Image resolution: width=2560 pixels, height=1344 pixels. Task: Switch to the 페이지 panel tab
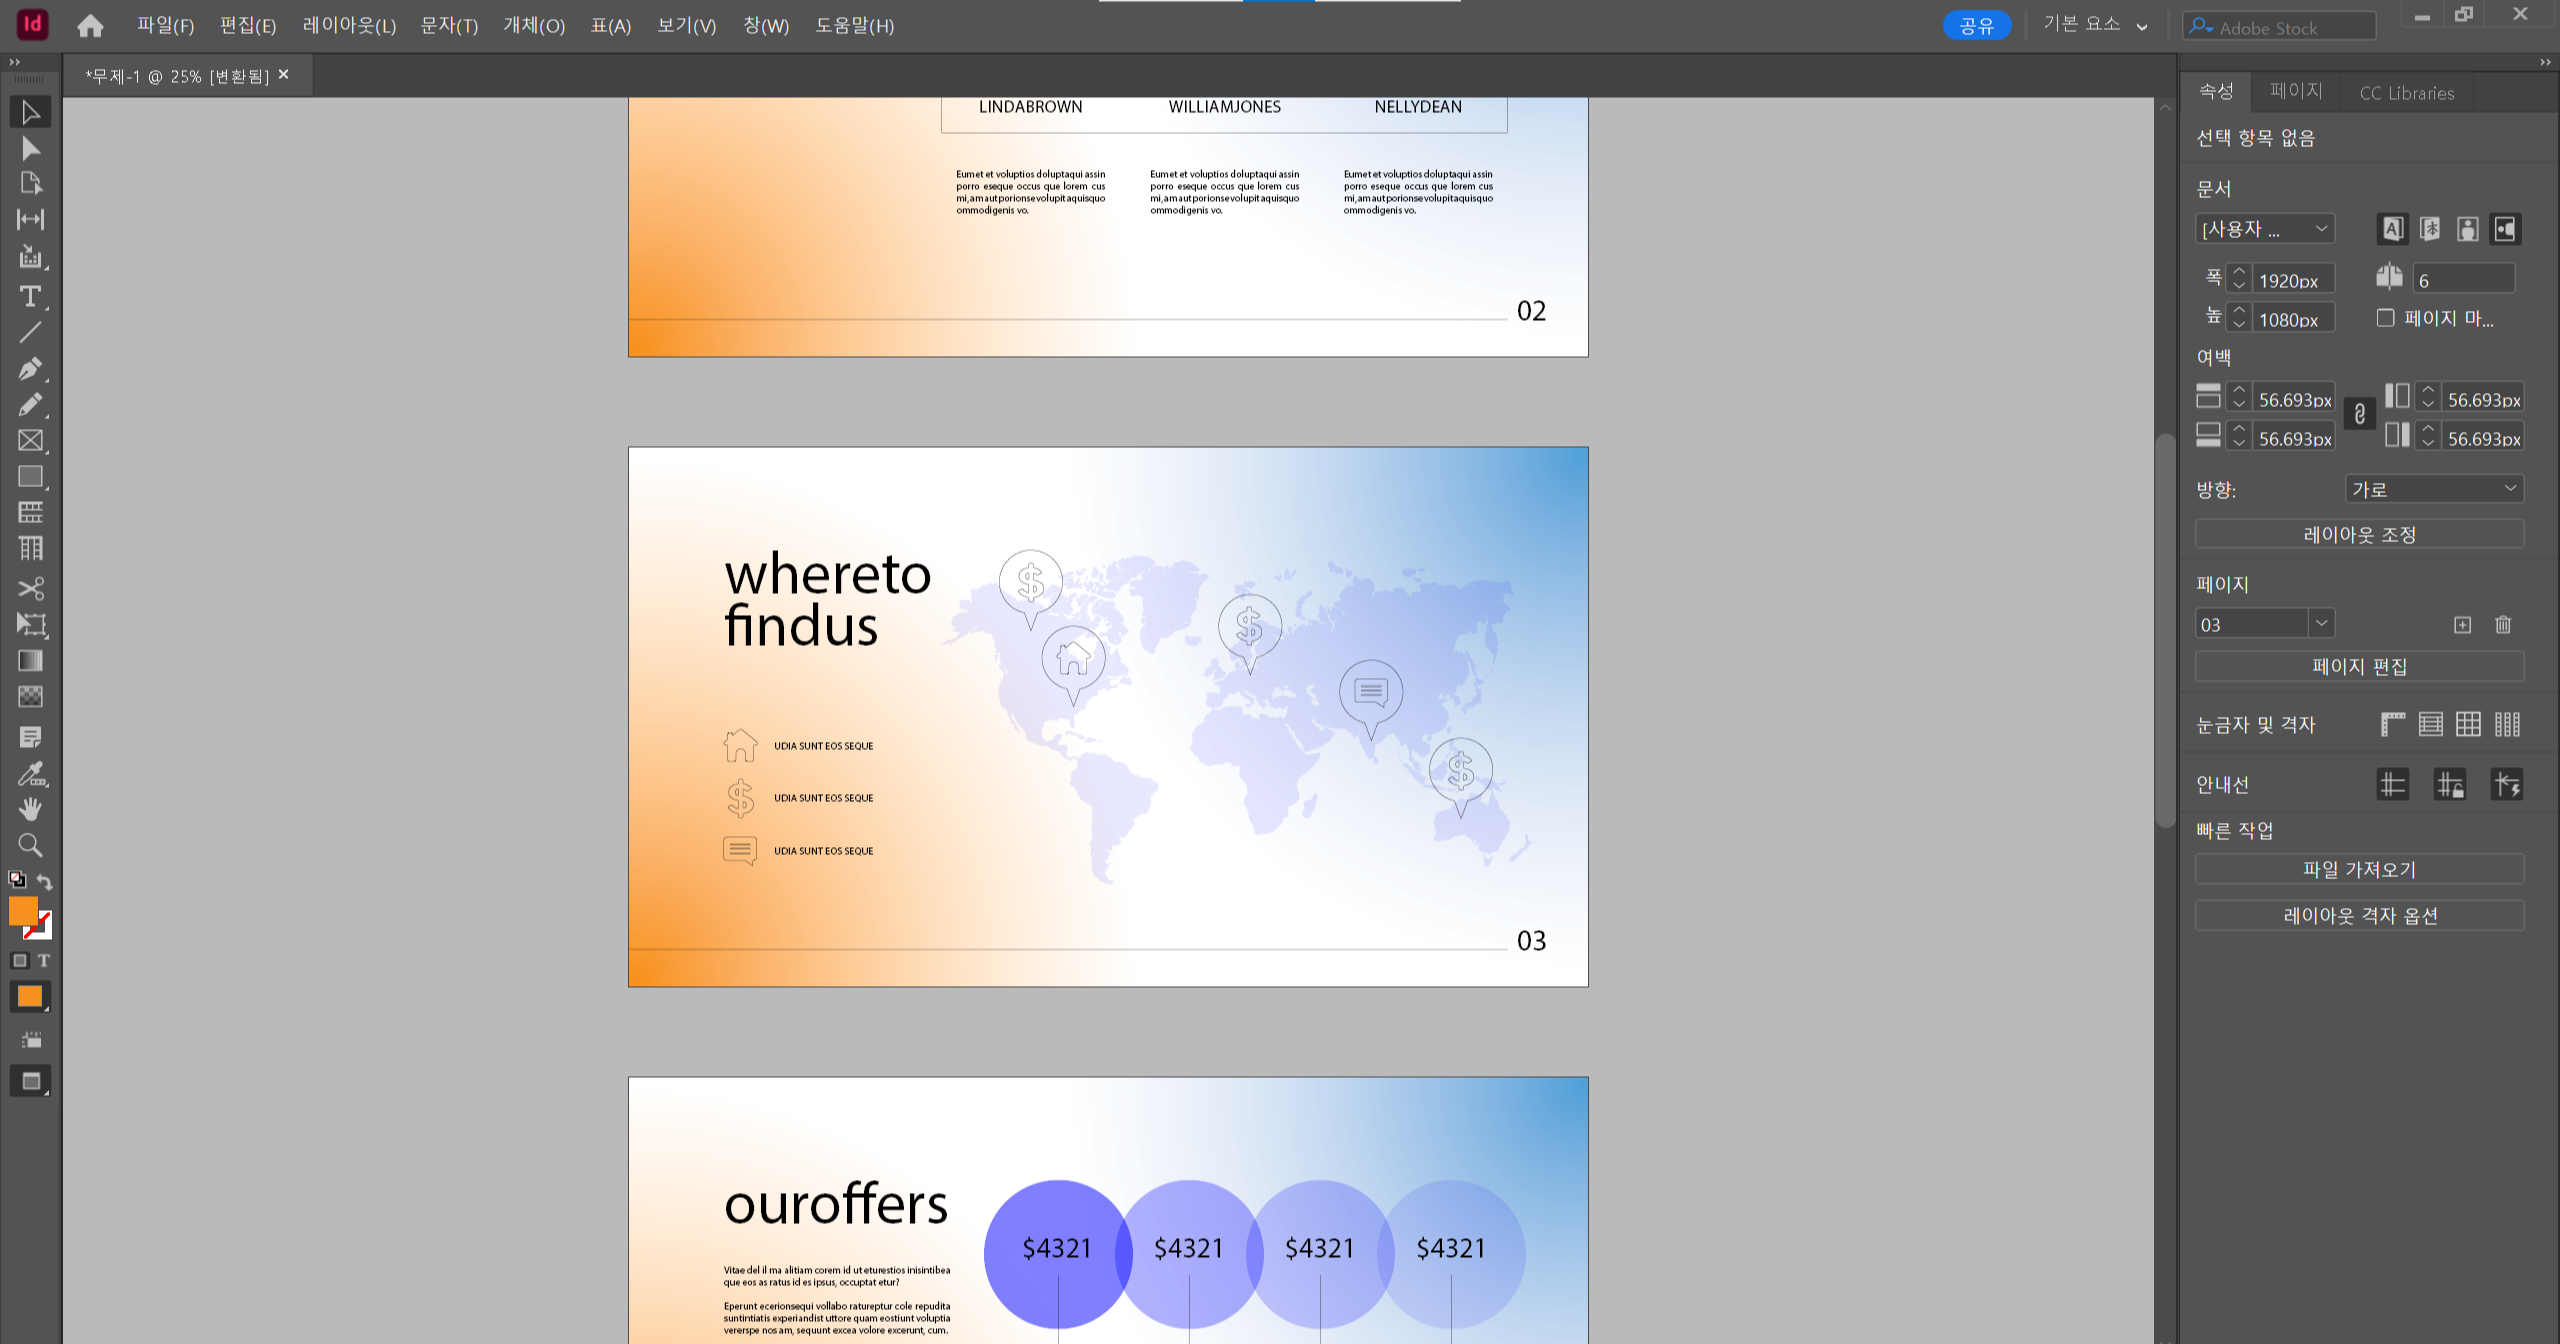point(2296,92)
